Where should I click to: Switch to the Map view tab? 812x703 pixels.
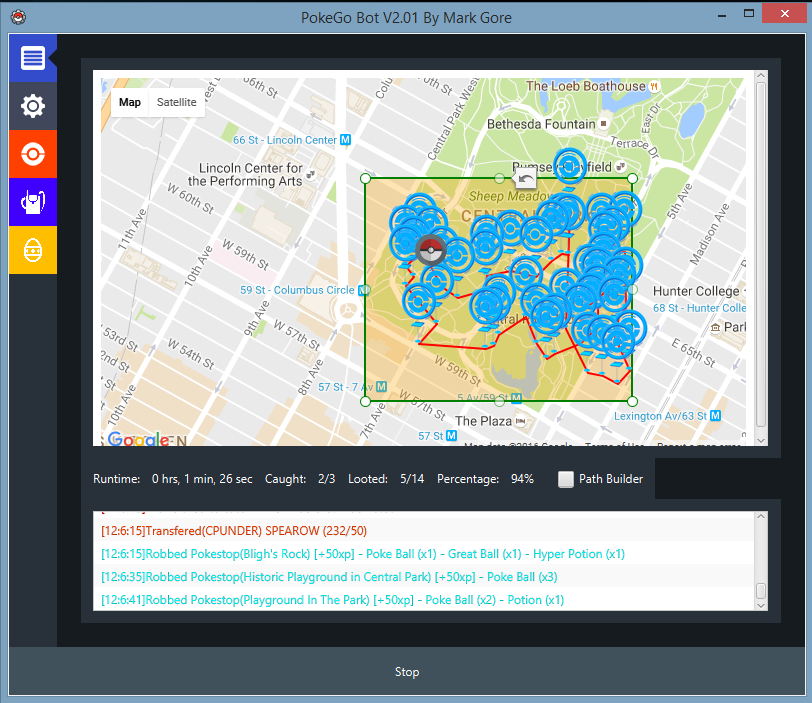tap(129, 102)
